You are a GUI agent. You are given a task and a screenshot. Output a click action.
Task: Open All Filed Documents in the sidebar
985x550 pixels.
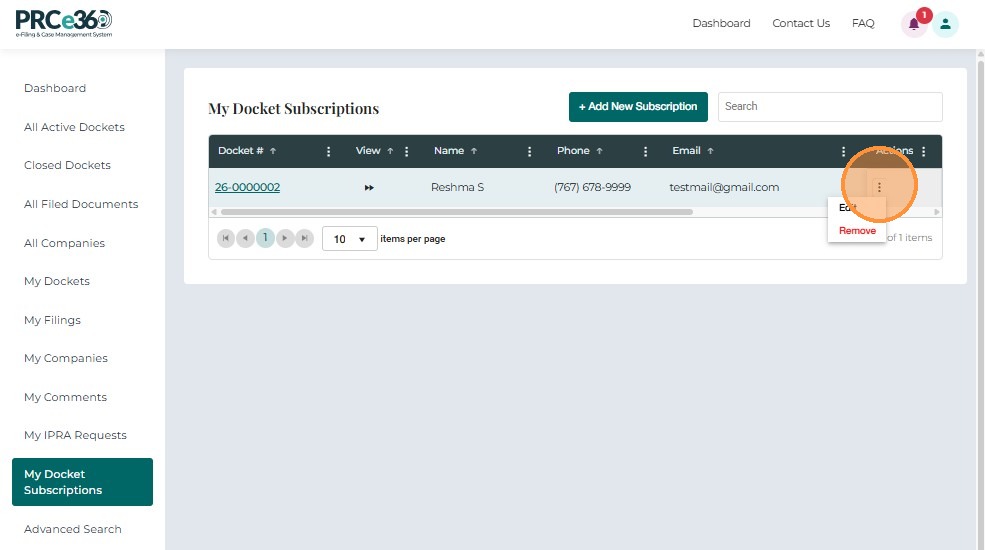point(81,204)
